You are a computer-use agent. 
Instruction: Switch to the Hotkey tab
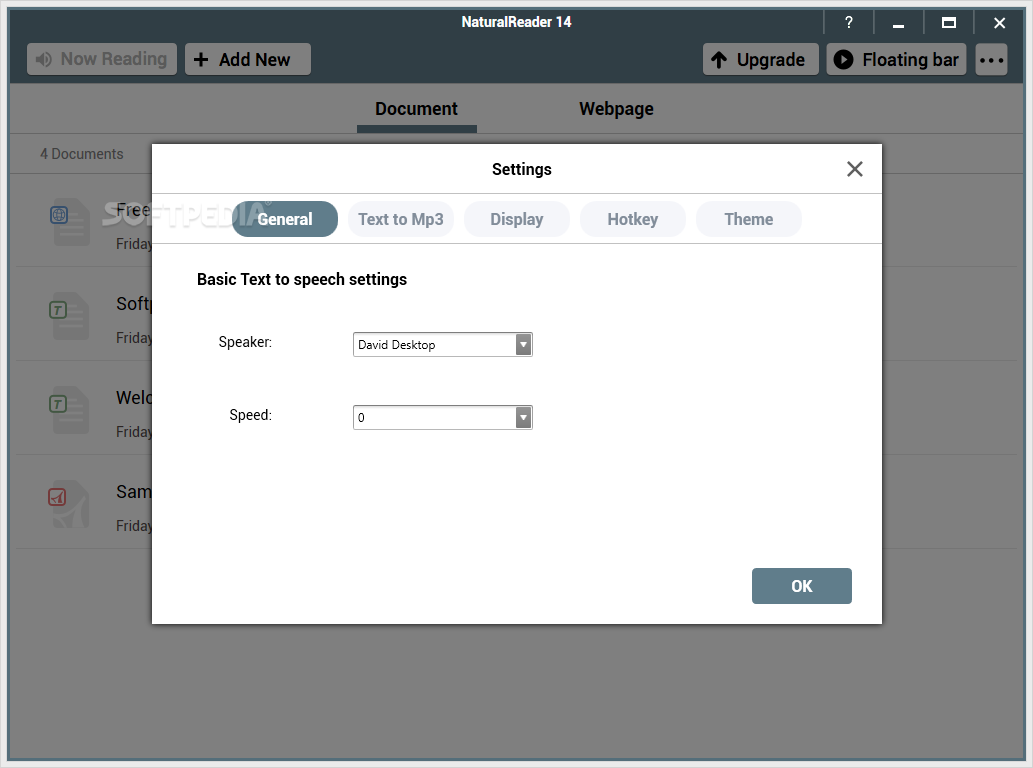(x=632, y=219)
